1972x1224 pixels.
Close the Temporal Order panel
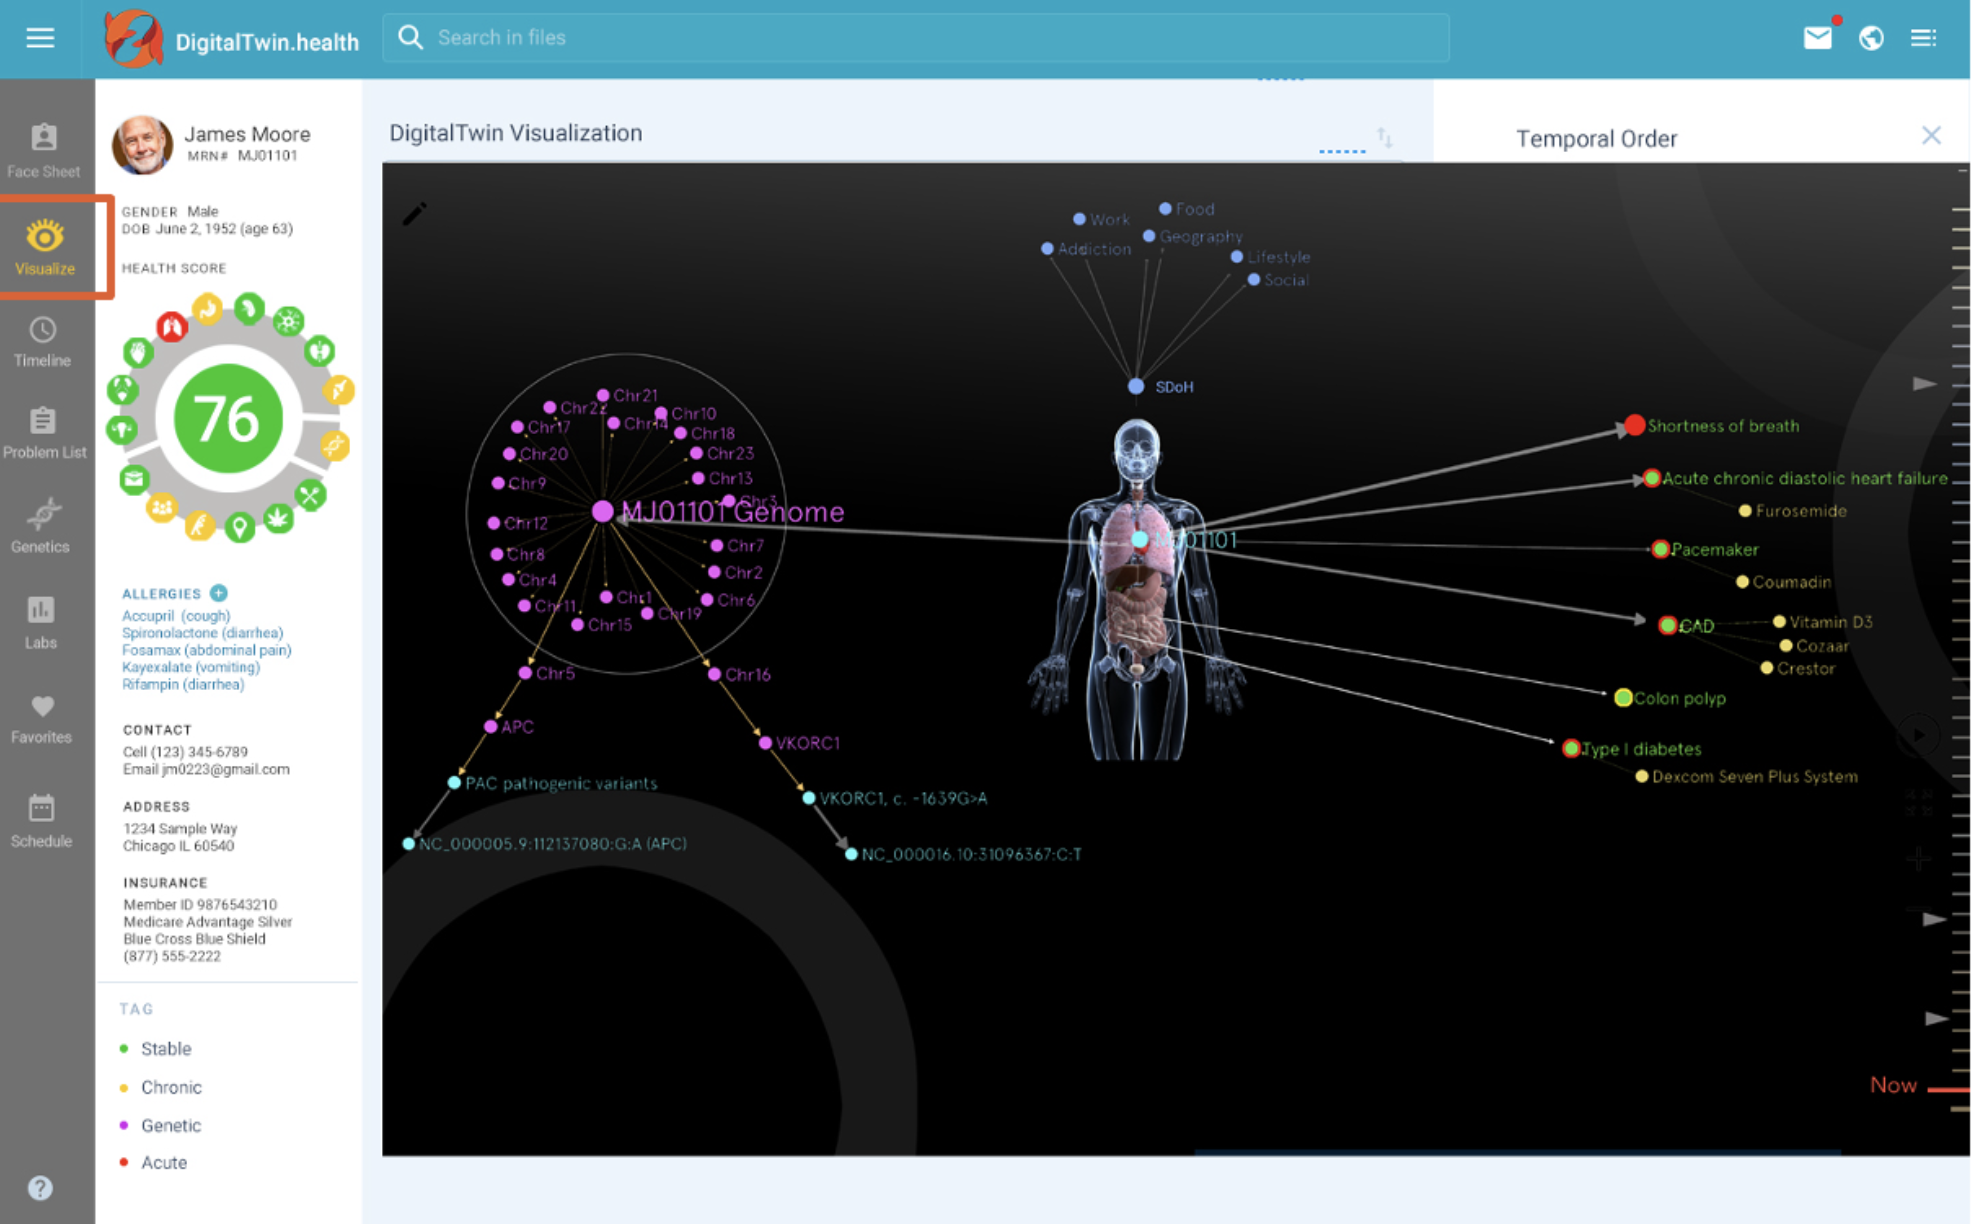tap(1931, 136)
